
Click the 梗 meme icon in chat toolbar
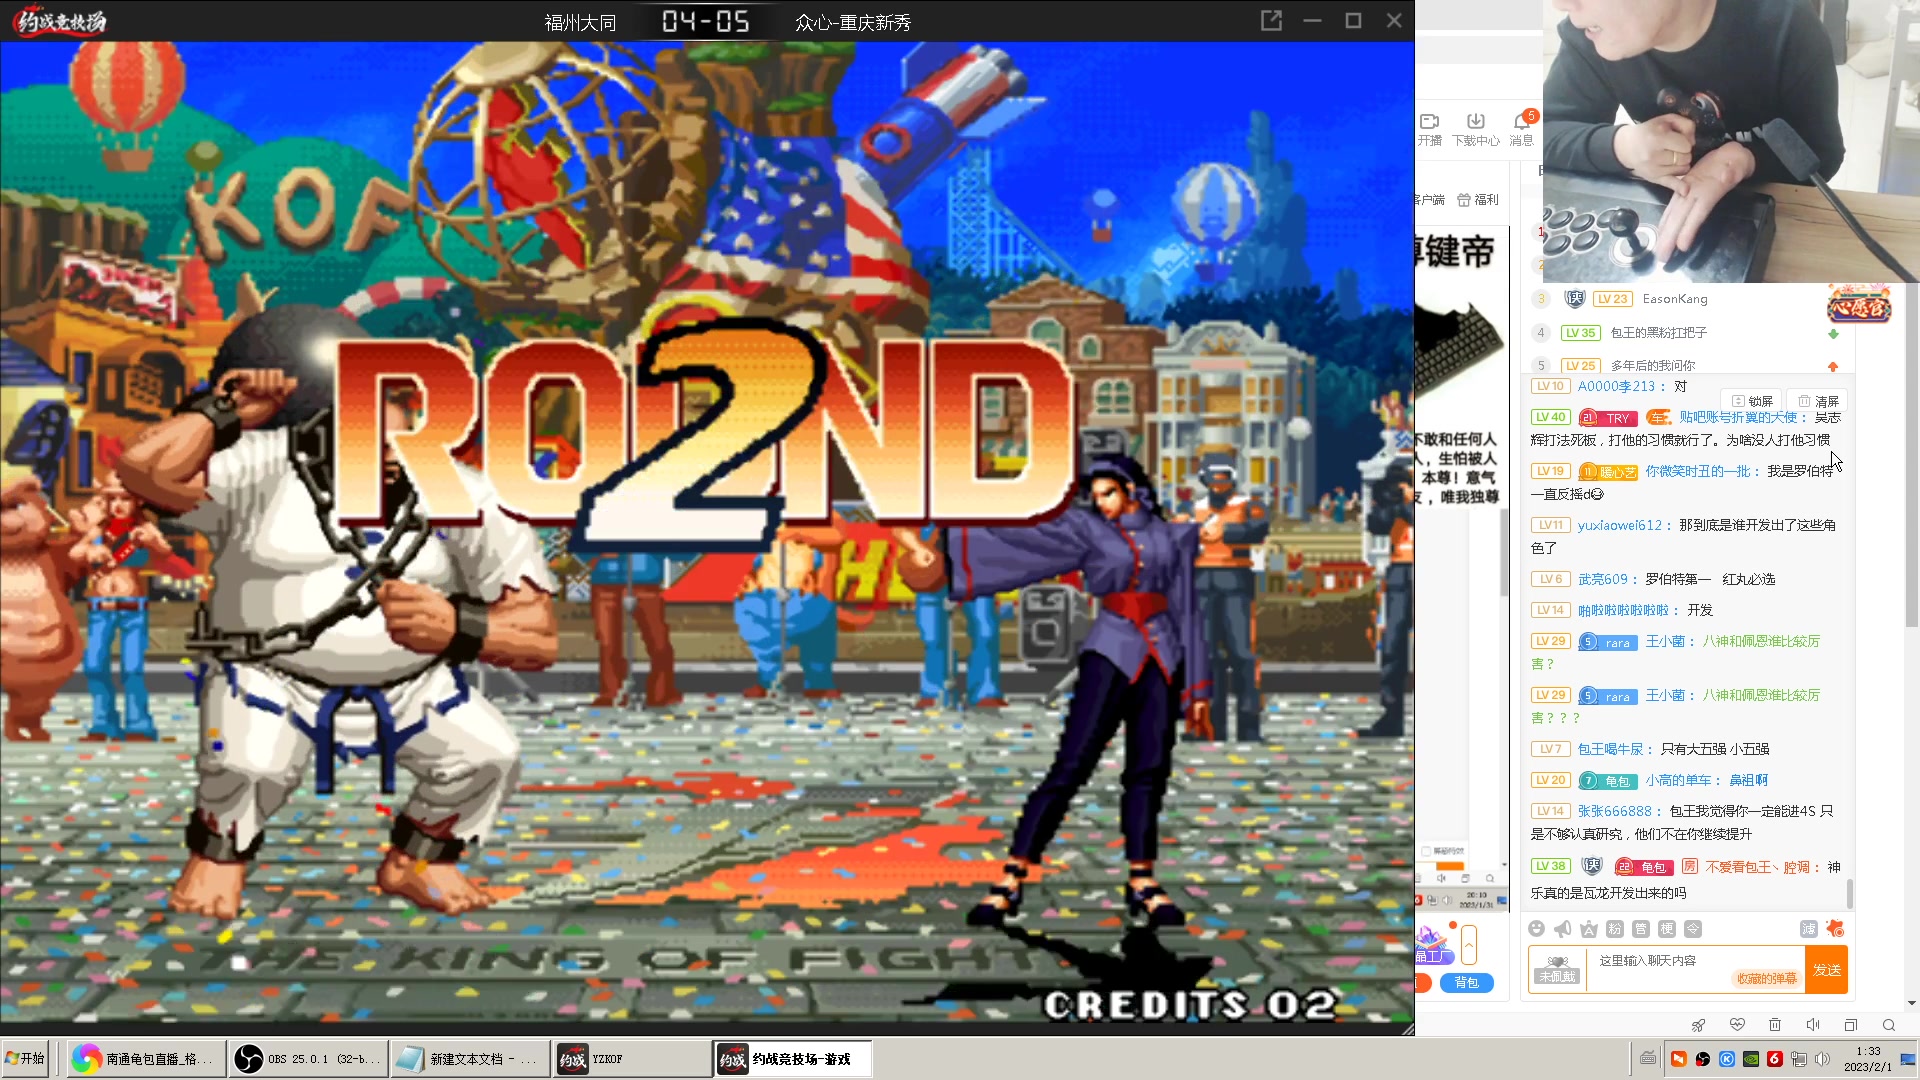tap(1667, 929)
